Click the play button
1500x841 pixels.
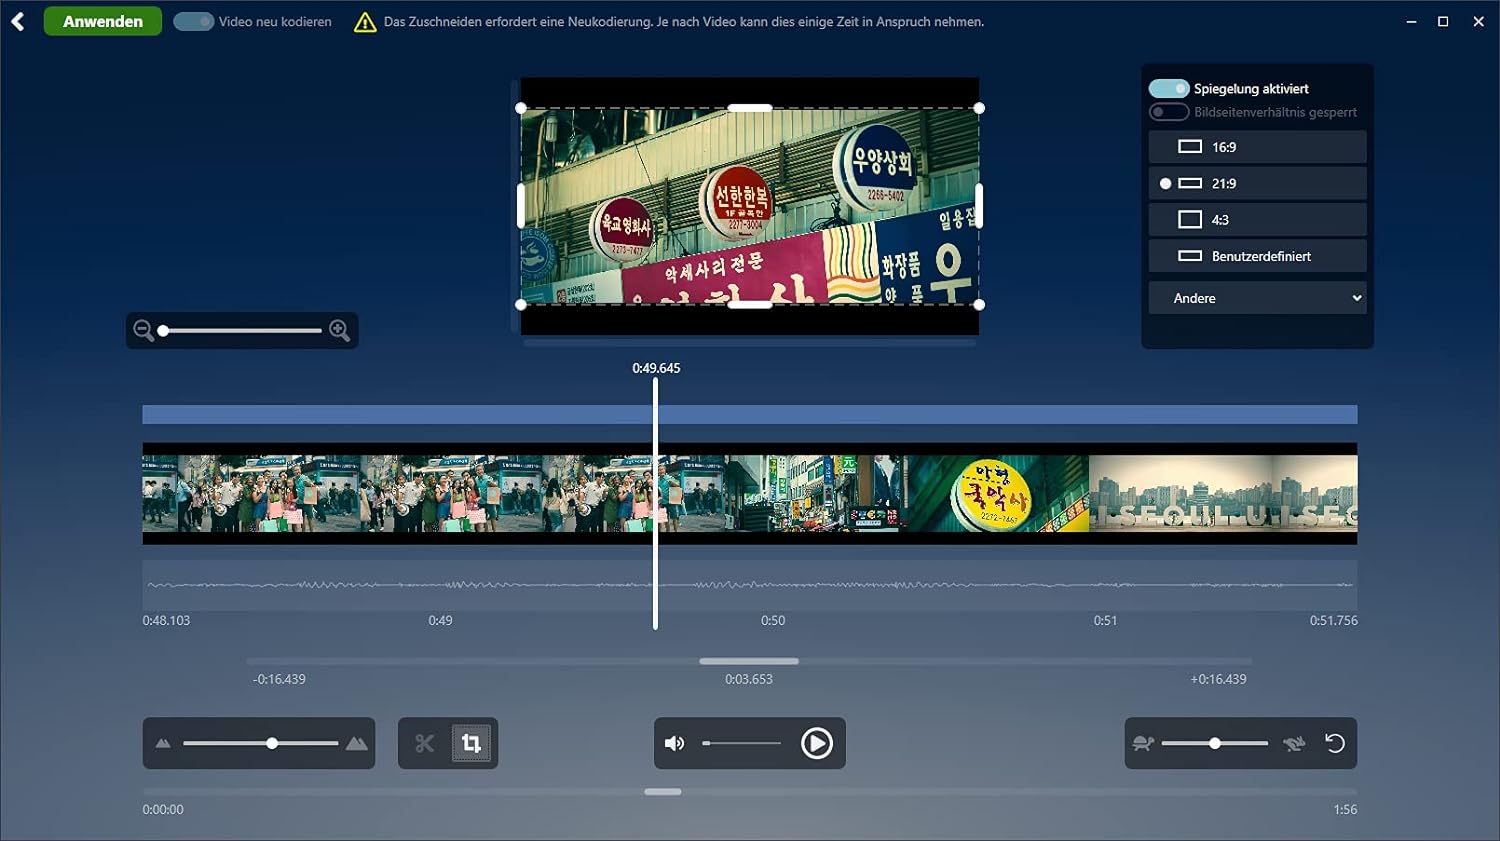pos(816,743)
